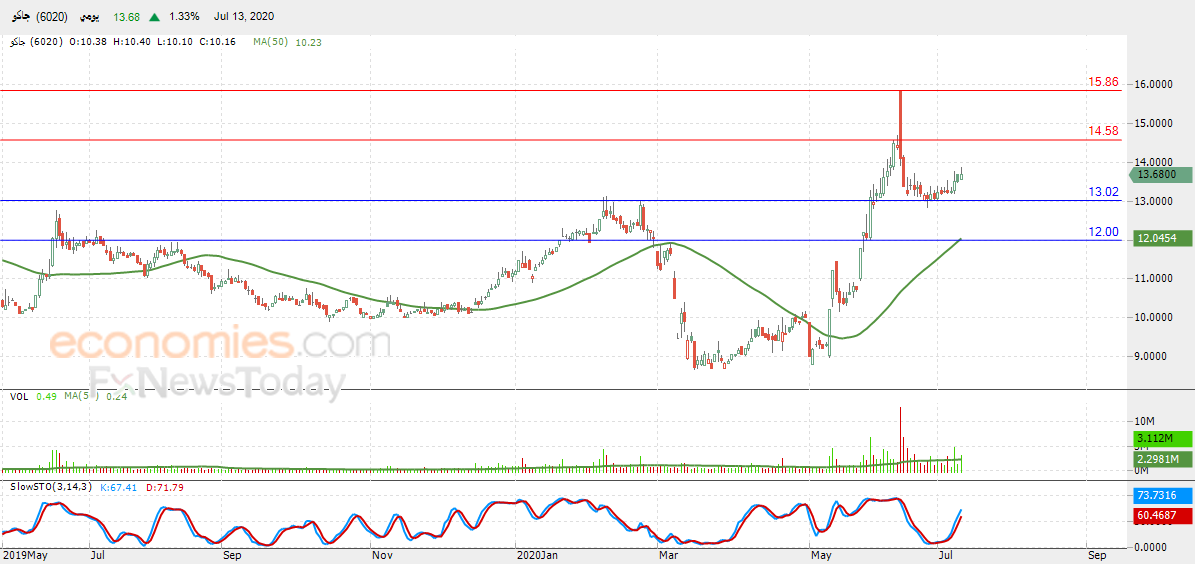Viewport: 1195px width, 564px height.
Task: Click the 16.0000 price axis label
Action: [x=1152, y=85]
